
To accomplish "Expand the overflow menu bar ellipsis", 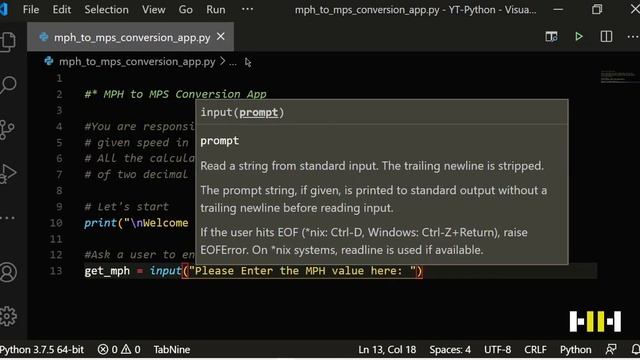I will pyautogui.click(x=247, y=9).
